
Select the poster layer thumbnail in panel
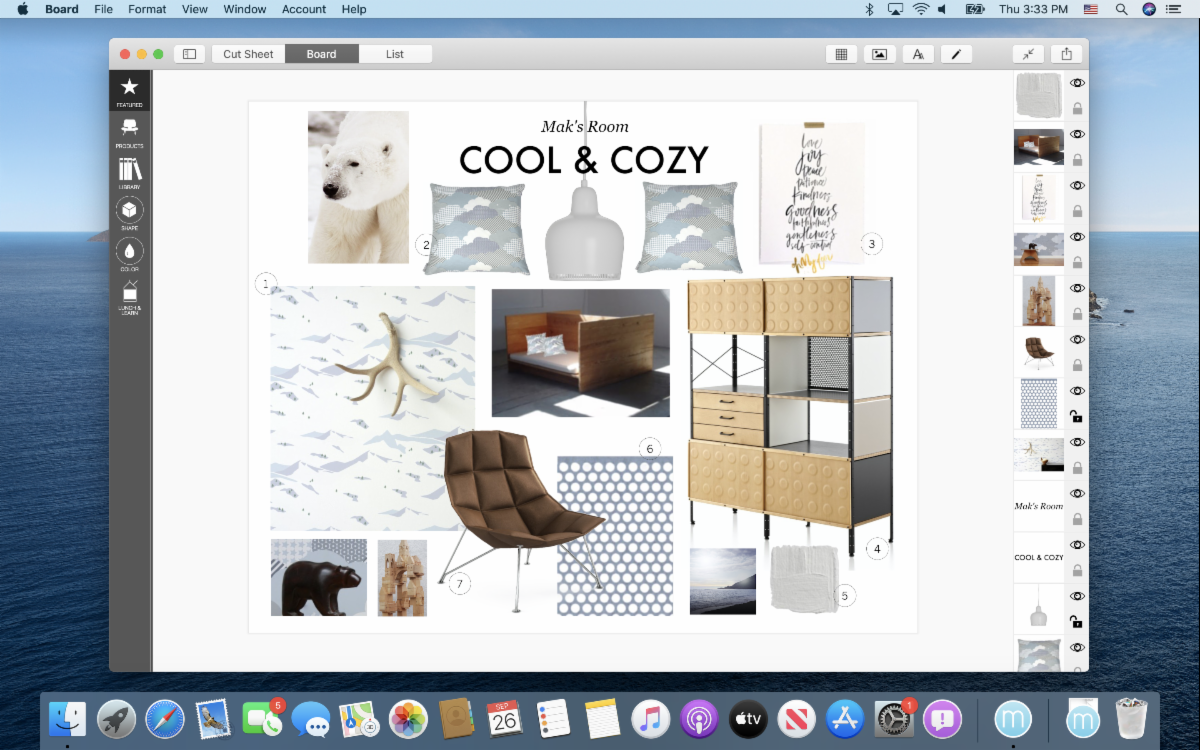click(x=1039, y=198)
